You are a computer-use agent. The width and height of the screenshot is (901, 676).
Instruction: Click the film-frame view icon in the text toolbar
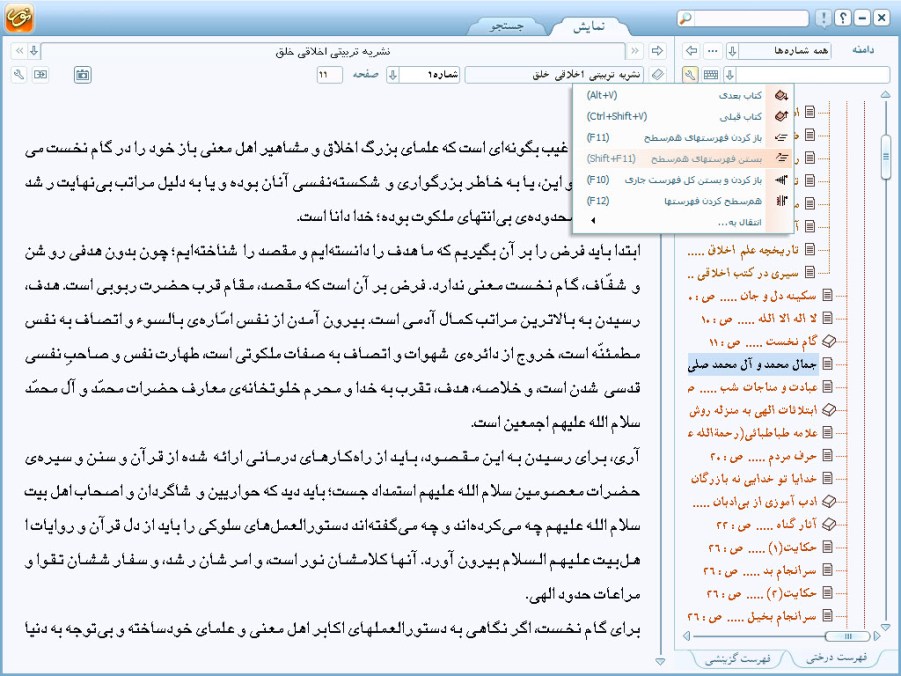83,75
